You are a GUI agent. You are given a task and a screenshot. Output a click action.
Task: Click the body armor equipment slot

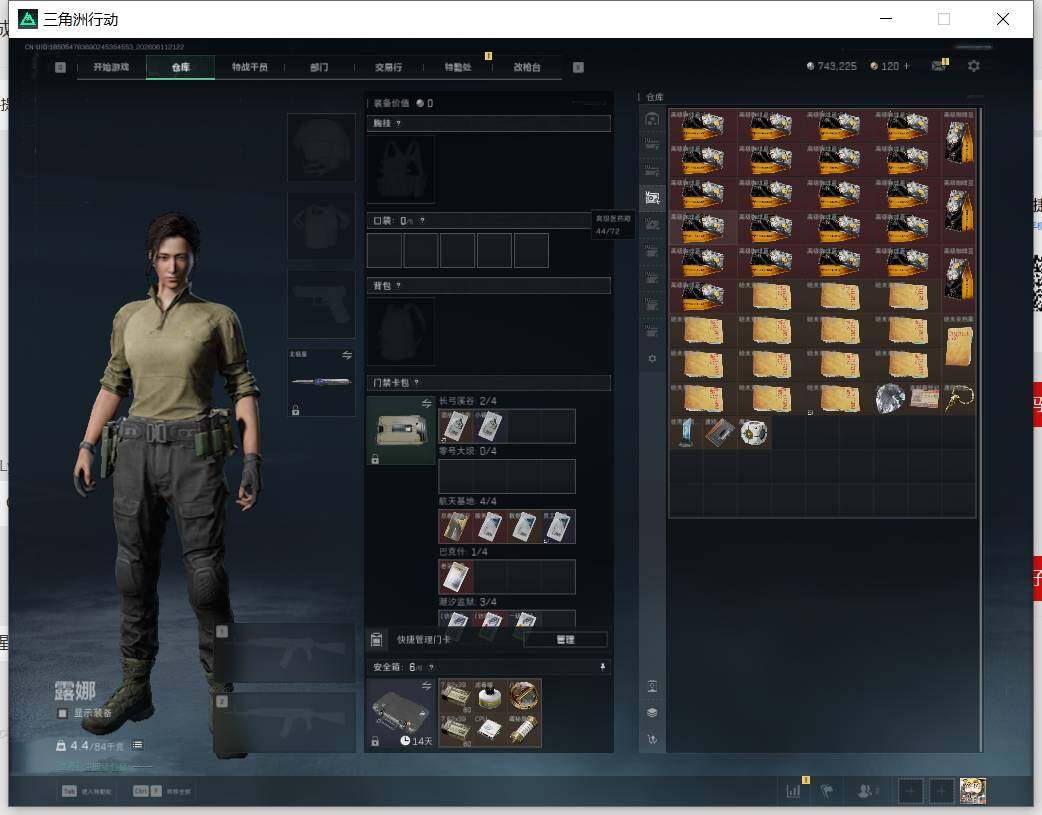point(321,226)
